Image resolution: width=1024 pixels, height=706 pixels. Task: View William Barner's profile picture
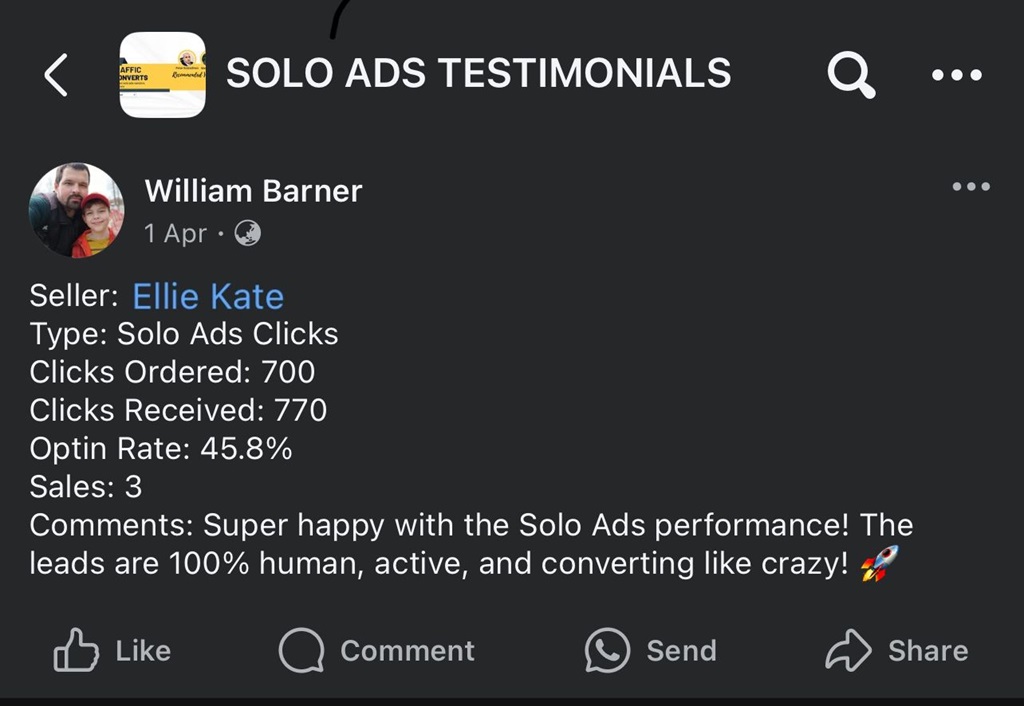[77, 211]
